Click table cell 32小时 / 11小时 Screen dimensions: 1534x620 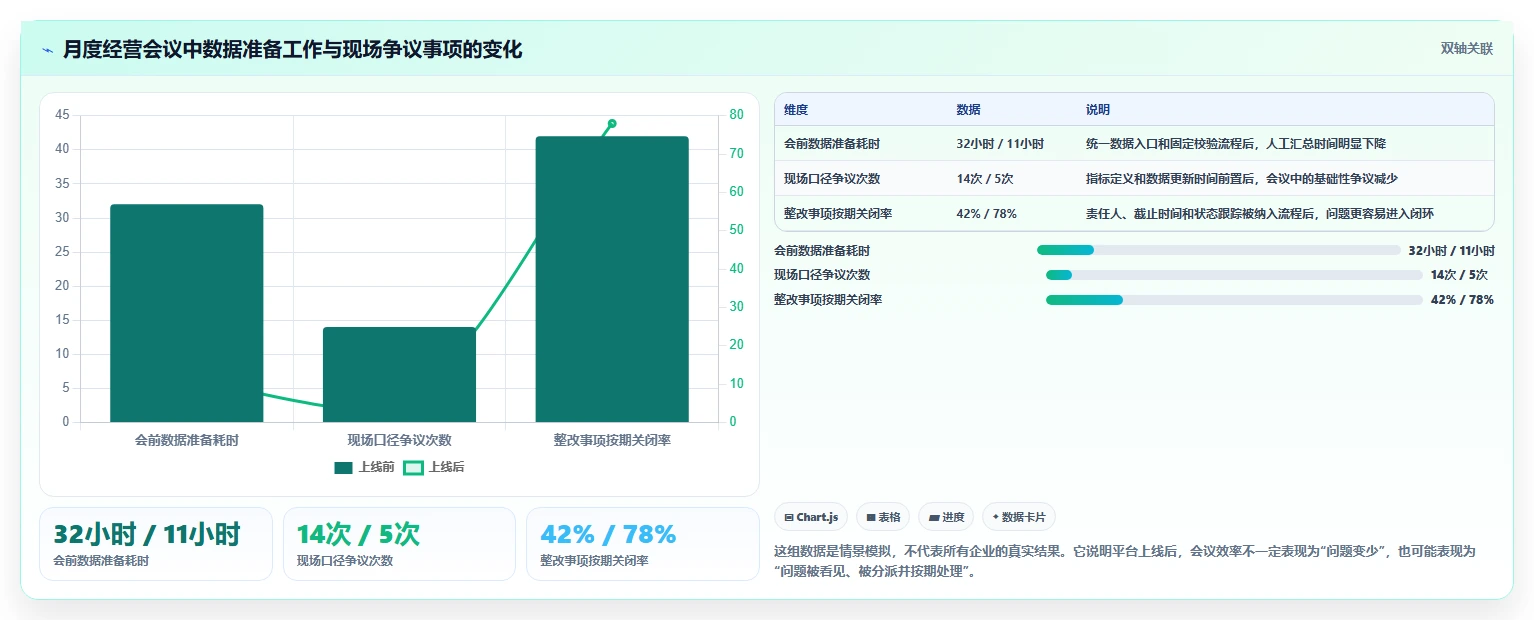pyautogui.click(x=1000, y=144)
